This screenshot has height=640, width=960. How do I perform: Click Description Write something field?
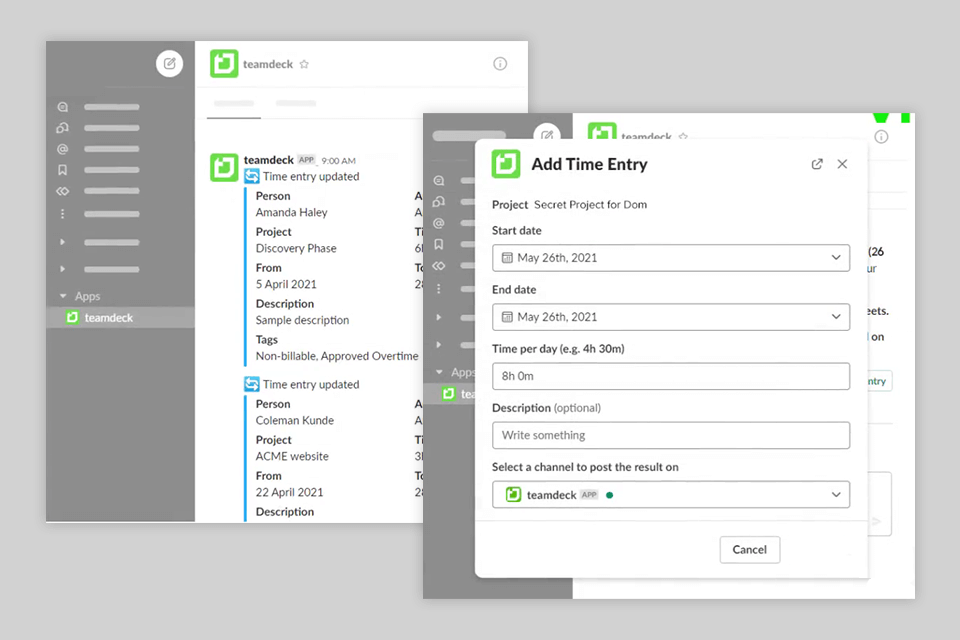670,435
